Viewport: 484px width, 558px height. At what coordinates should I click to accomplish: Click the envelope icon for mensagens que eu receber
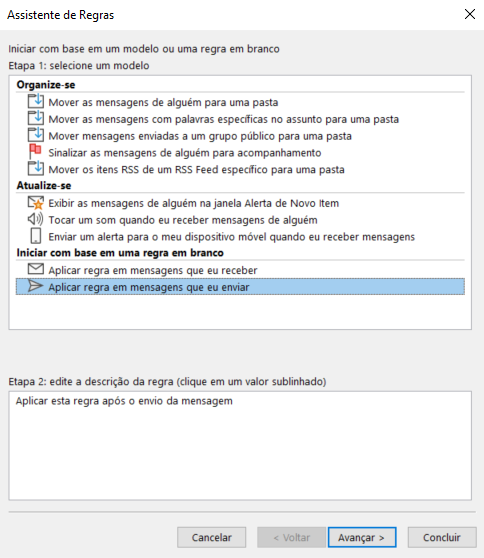36,269
